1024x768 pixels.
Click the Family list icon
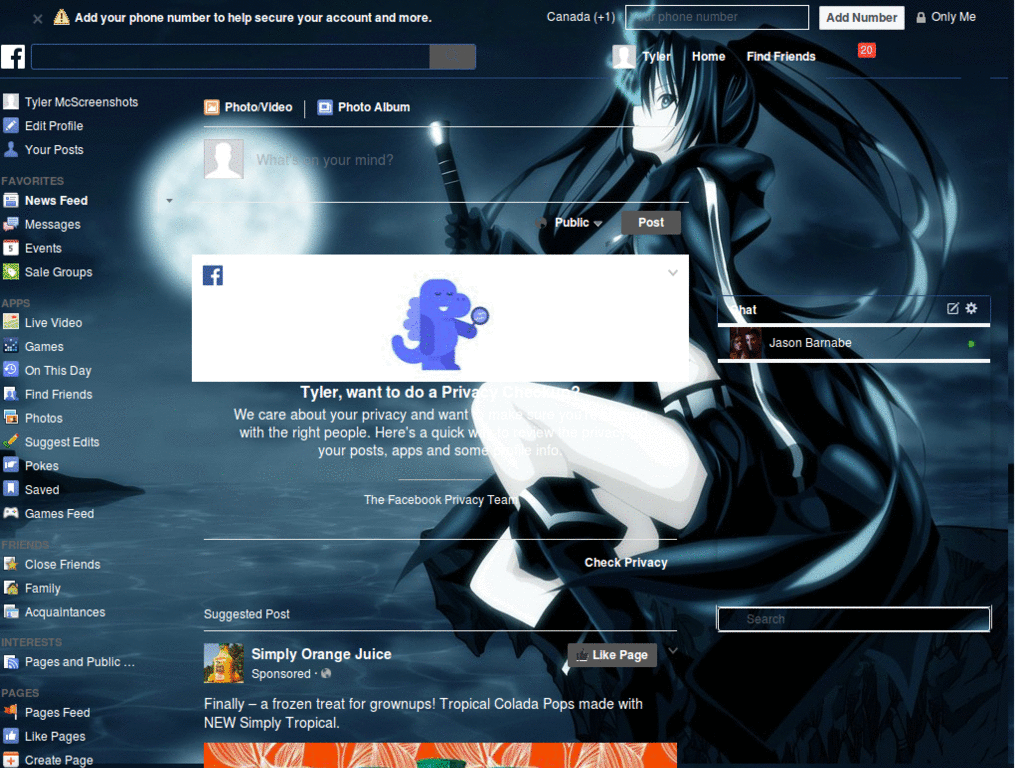pos(10,588)
